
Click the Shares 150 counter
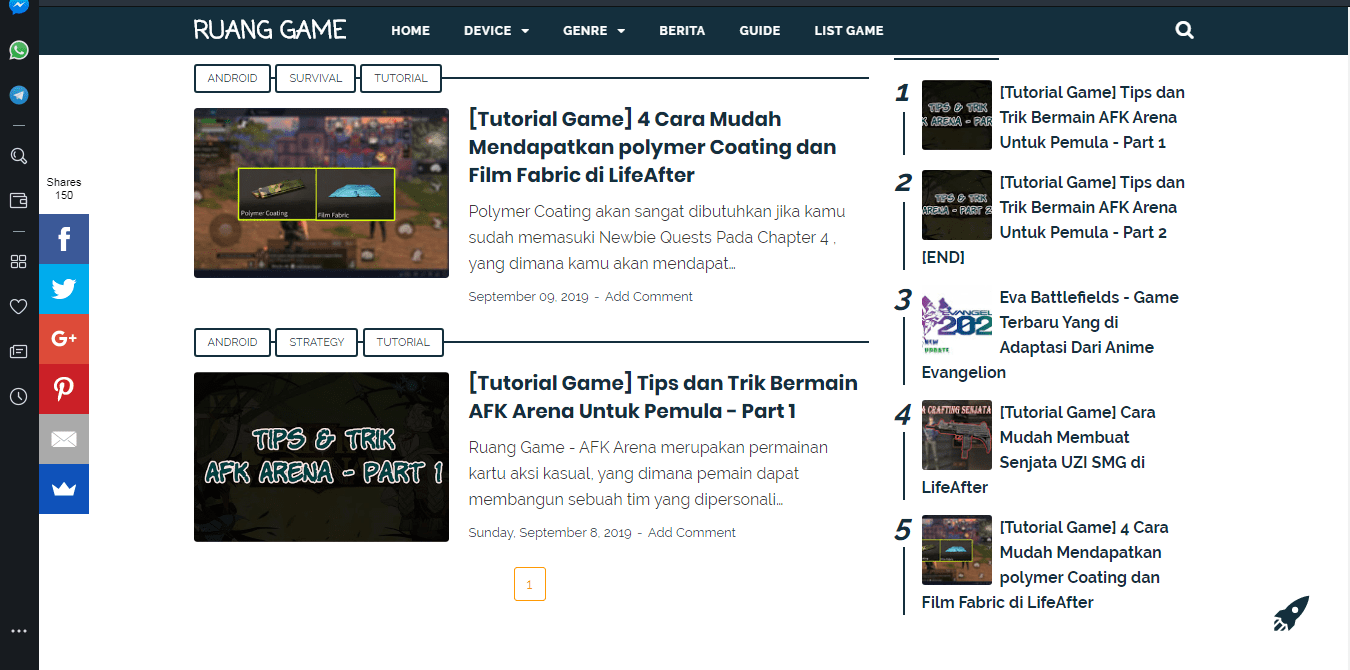pos(64,189)
